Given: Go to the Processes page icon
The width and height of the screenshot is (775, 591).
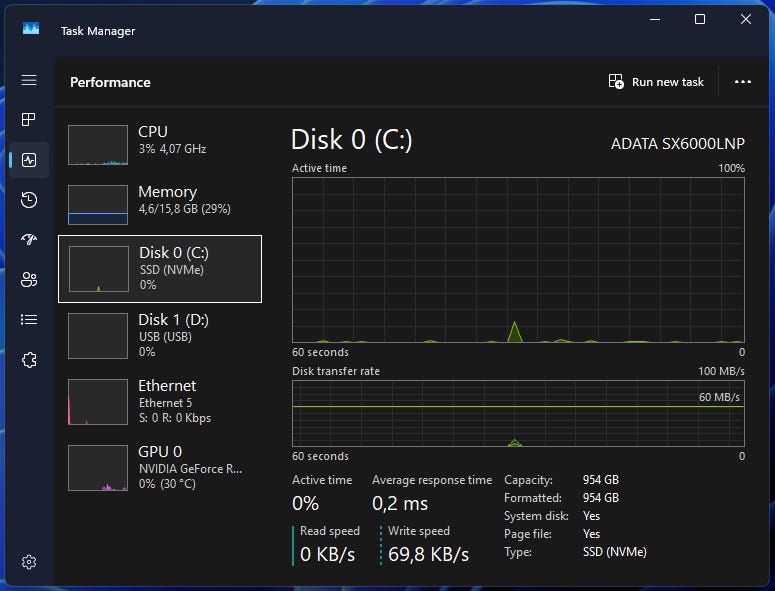Looking at the screenshot, I should (29, 120).
